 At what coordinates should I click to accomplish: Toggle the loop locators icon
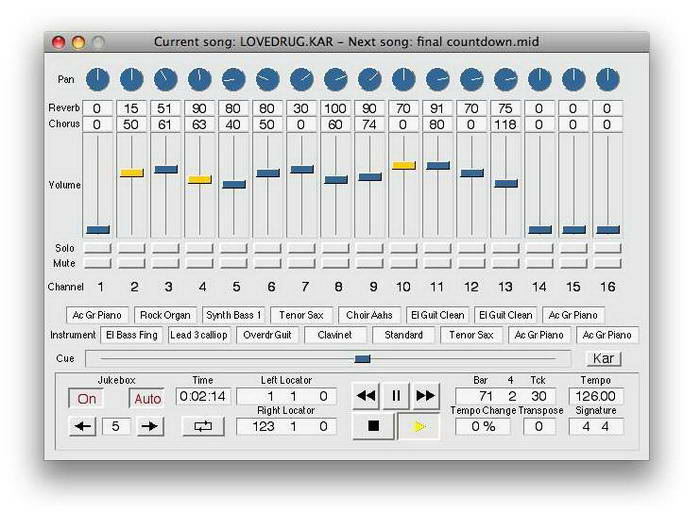203,426
